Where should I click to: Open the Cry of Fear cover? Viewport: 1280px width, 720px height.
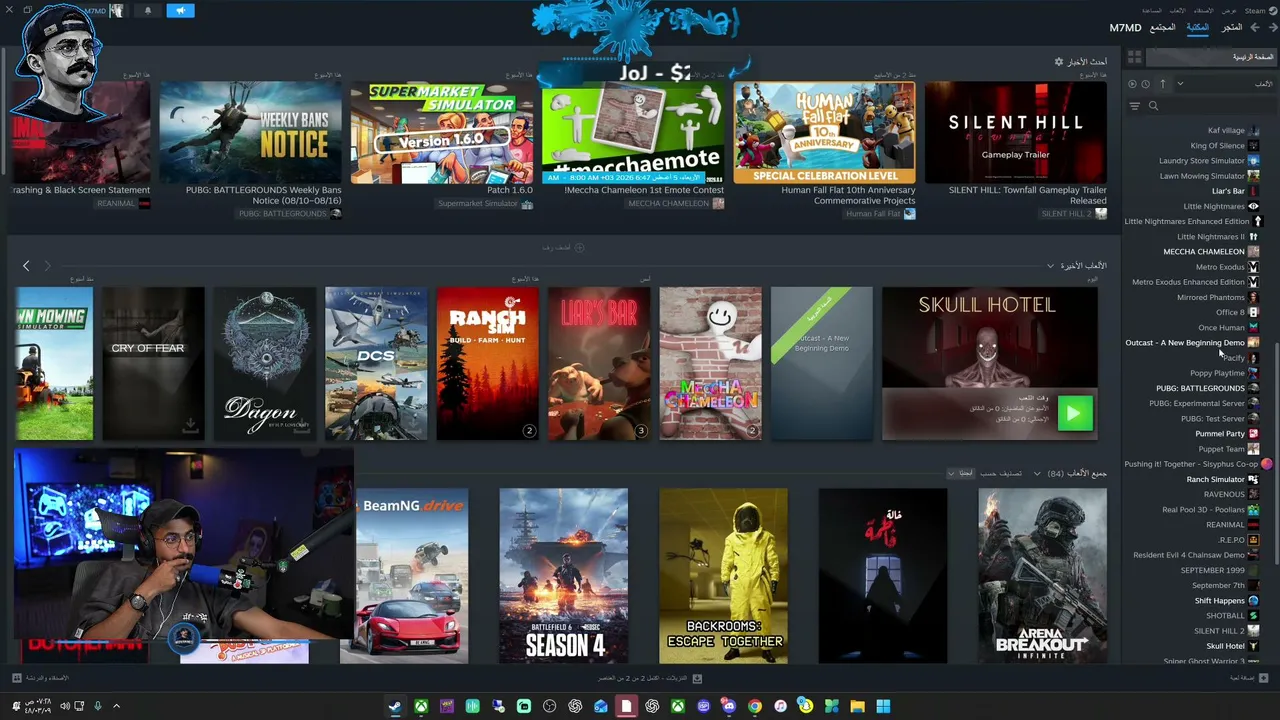point(153,364)
